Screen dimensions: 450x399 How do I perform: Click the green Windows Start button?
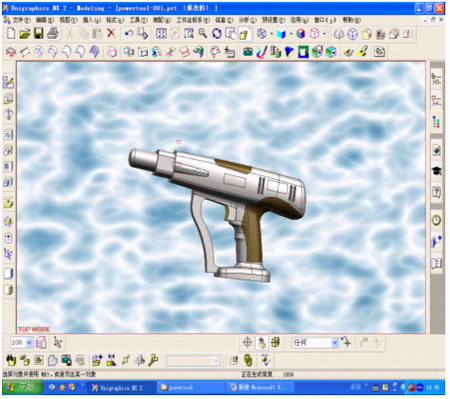pyautogui.click(x=22, y=387)
